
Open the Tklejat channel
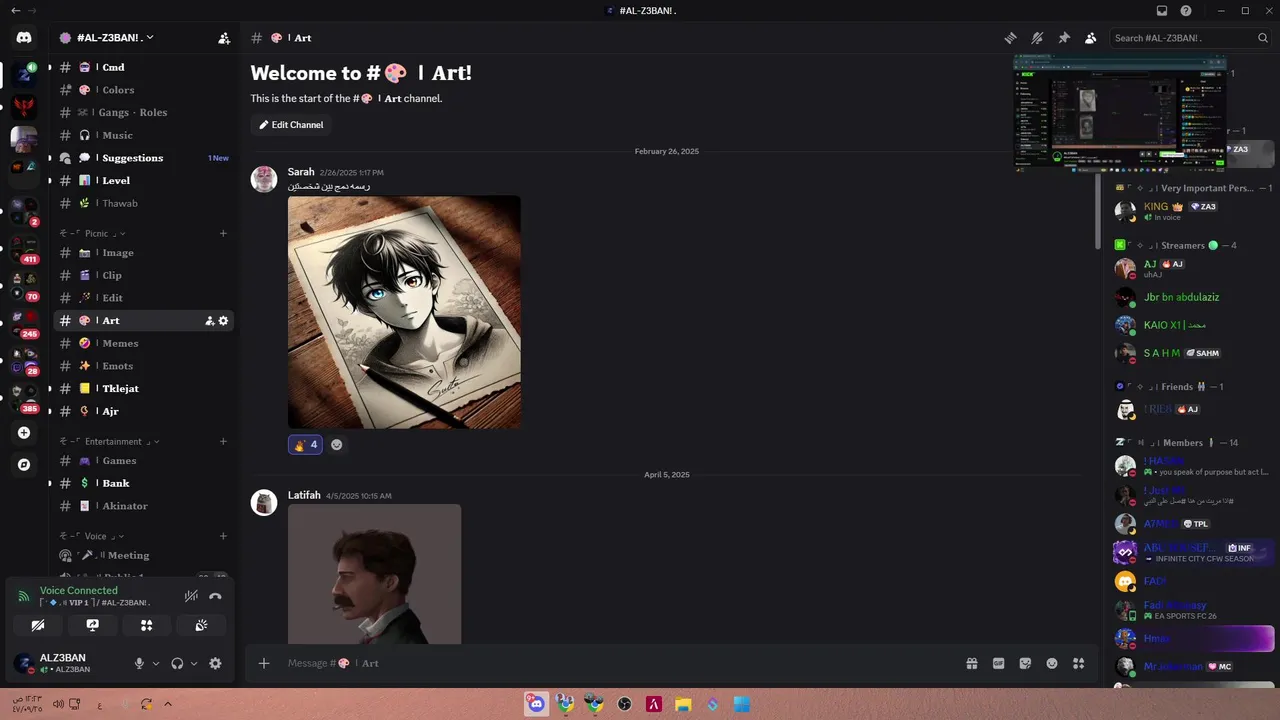click(143, 389)
